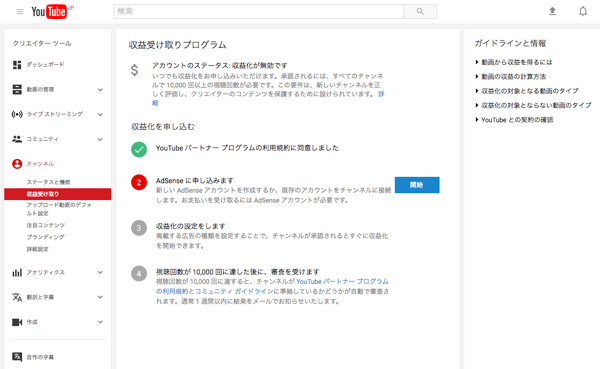Click the コミュニティ people icon

(17, 139)
